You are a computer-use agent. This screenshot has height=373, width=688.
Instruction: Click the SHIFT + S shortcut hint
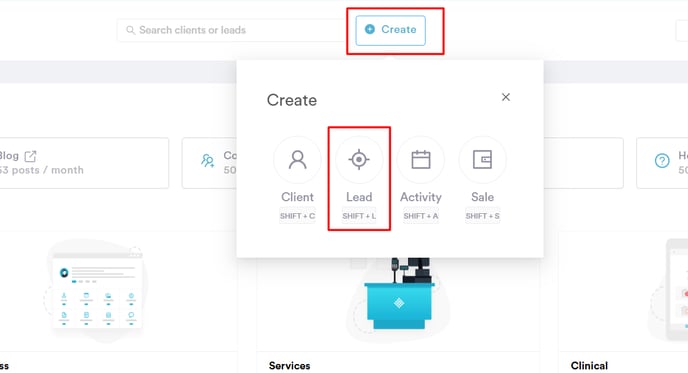(x=482, y=216)
